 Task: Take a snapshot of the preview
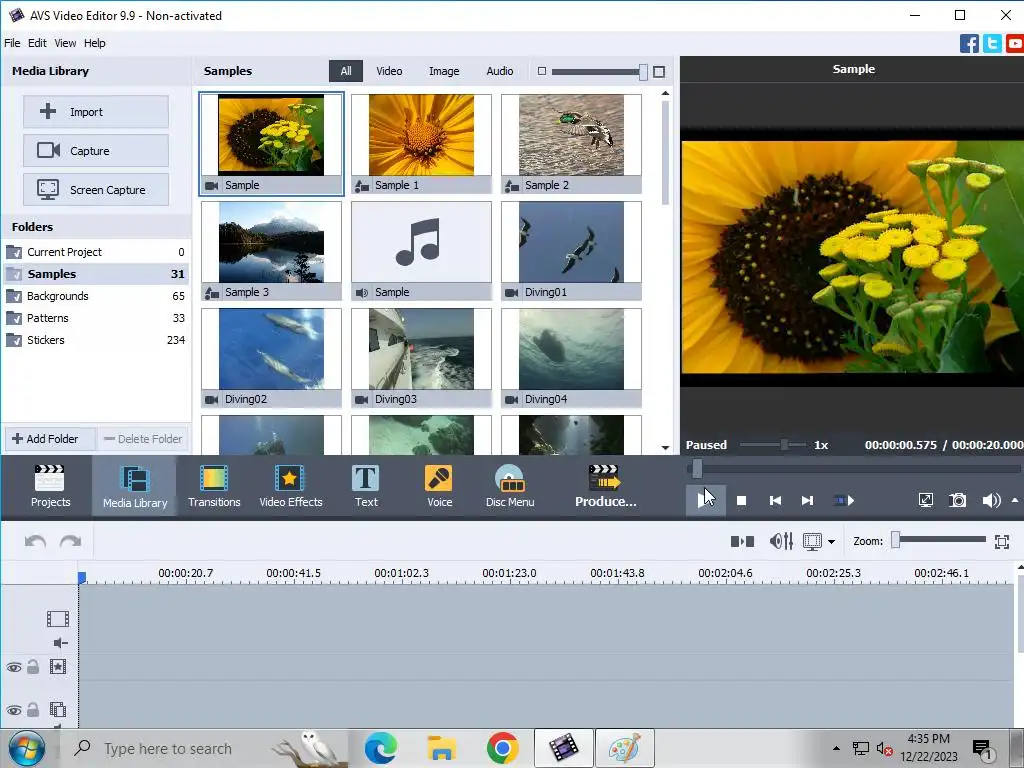pyautogui.click(x=957, y=501)
